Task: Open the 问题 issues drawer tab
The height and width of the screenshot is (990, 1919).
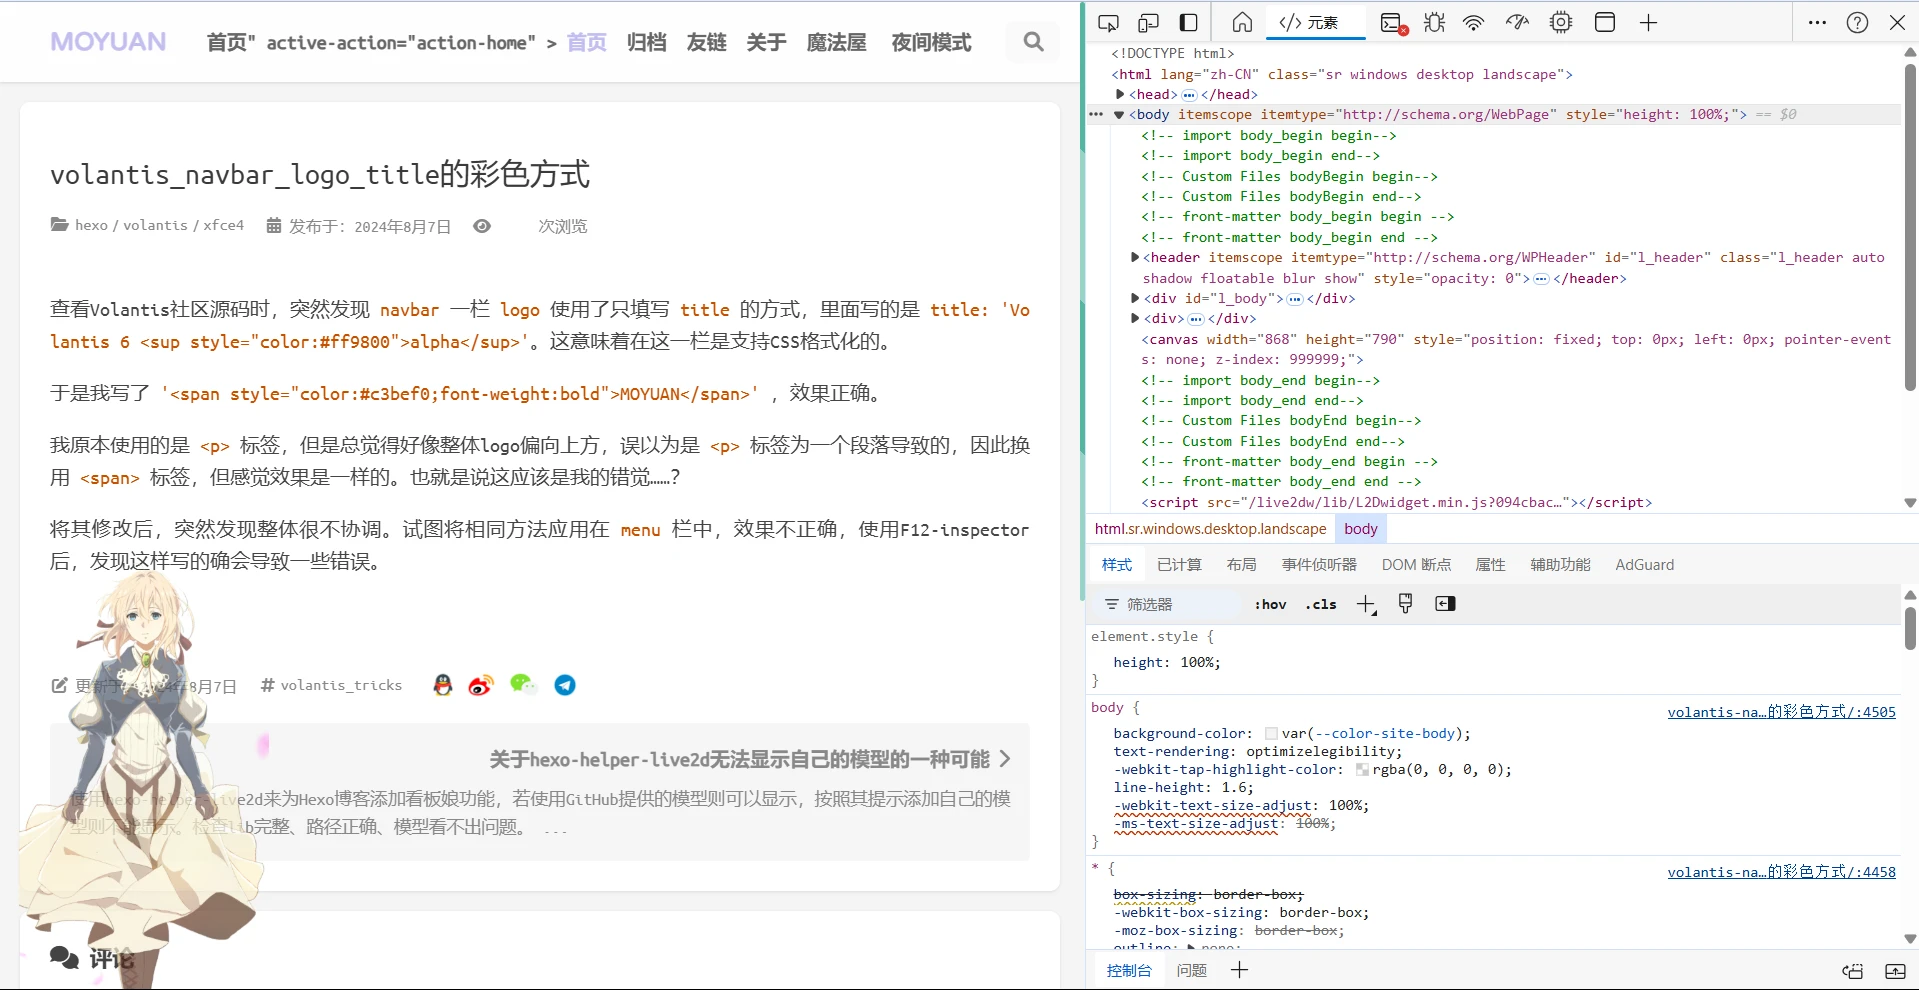Action: click(x=1191, y=970)
